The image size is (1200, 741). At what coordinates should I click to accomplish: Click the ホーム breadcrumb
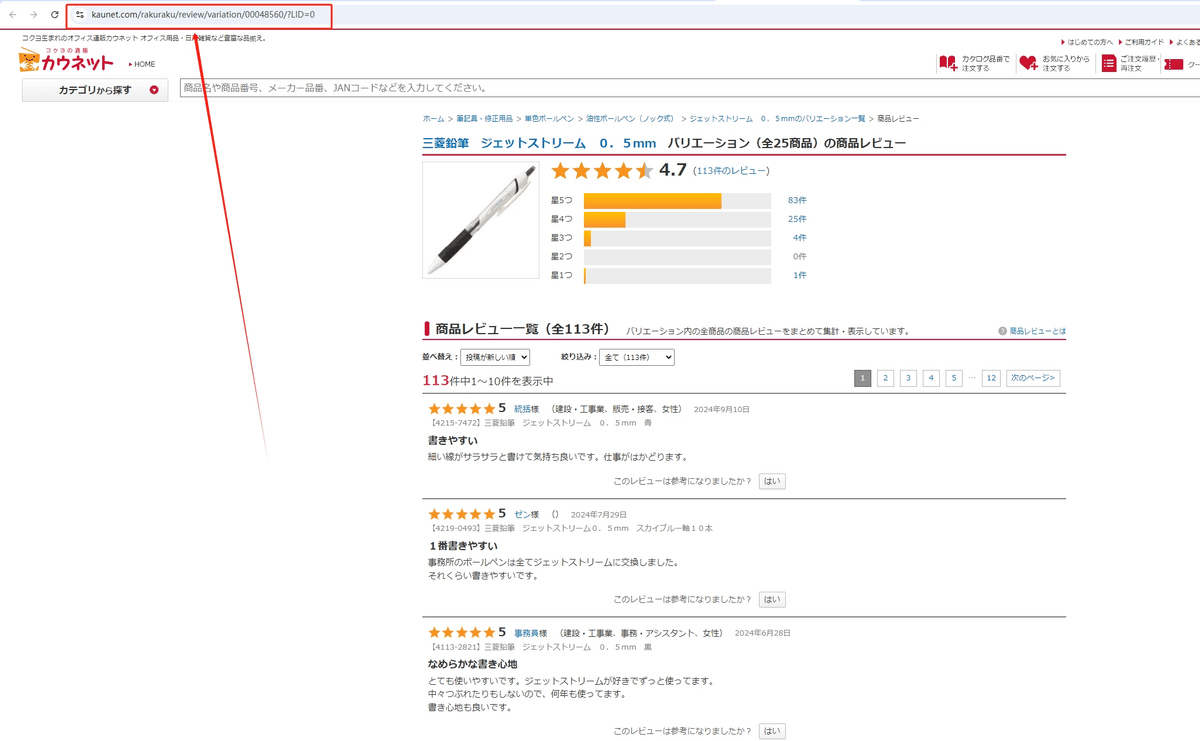coord(433,119)
